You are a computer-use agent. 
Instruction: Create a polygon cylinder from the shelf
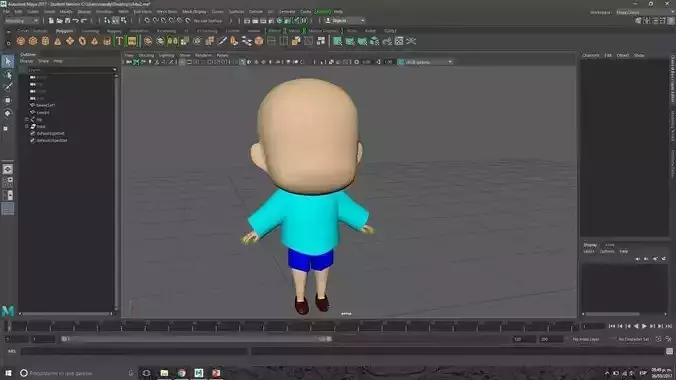(x=45, y=41)
